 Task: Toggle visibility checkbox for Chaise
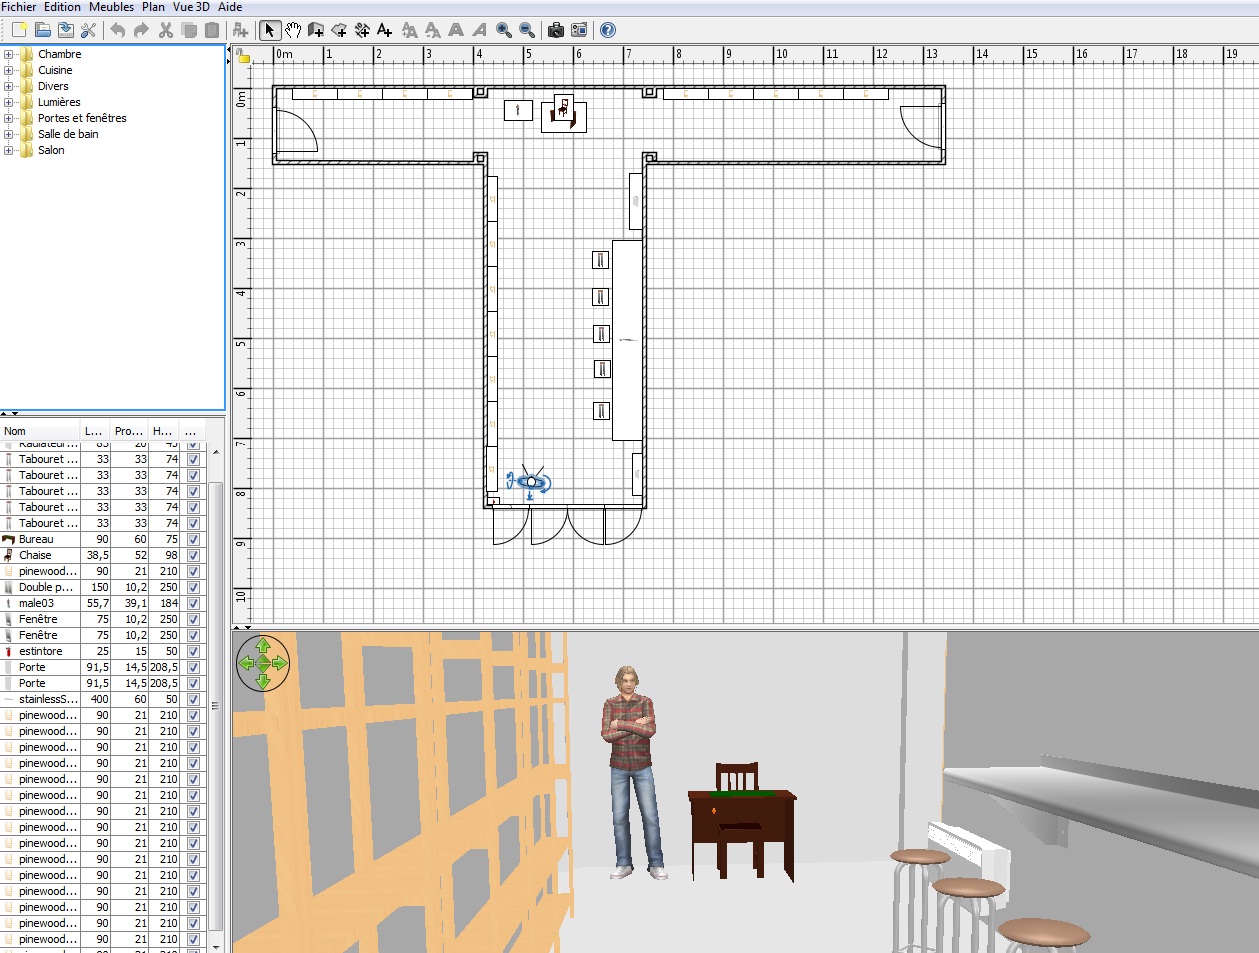[x=193, y=555]
